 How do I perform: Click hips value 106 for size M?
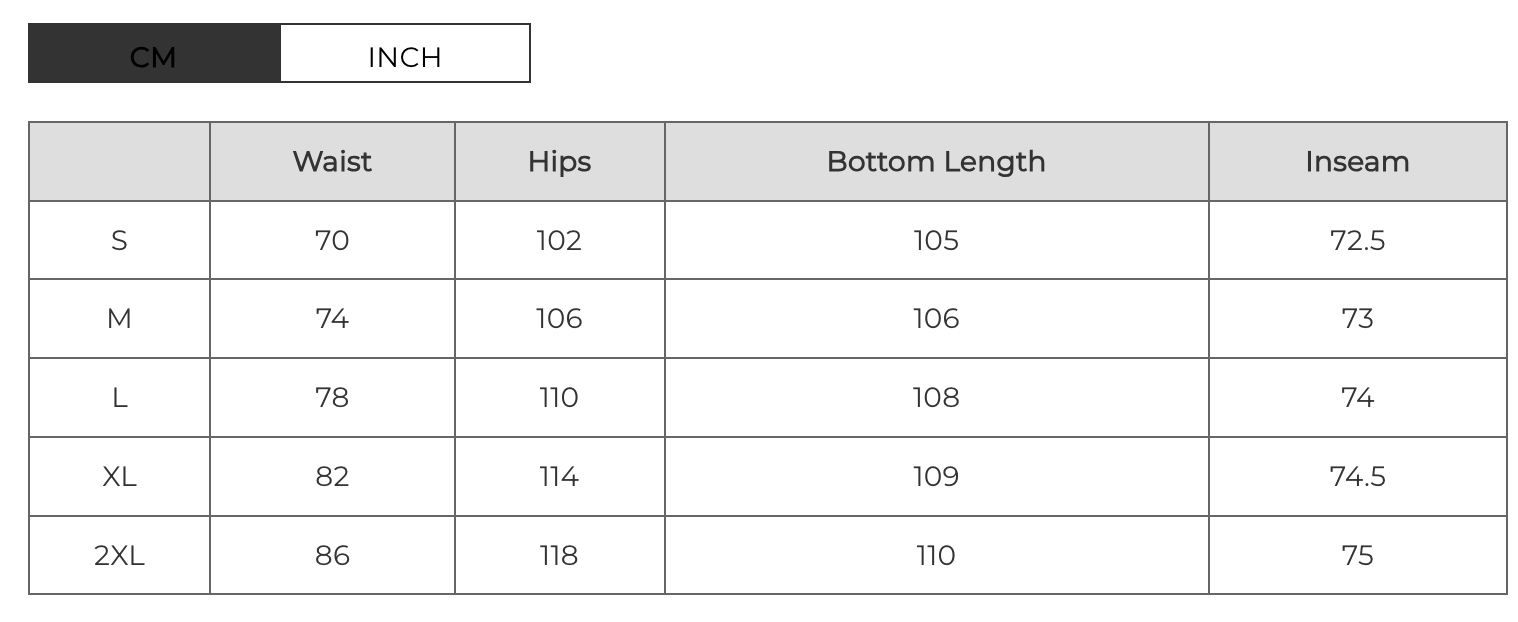click(559, 319)
